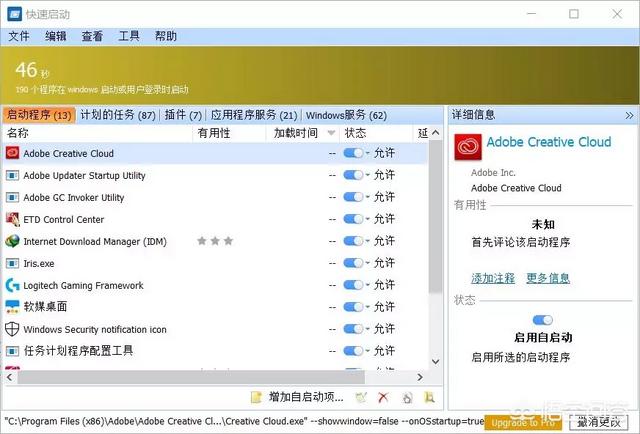
Task: Disable Internet Download Manager startup switch
Action: coord(353,241)
